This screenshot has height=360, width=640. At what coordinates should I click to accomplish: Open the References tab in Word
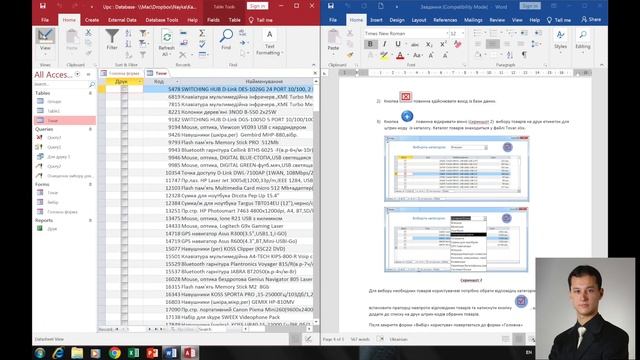tap(445, 20)
